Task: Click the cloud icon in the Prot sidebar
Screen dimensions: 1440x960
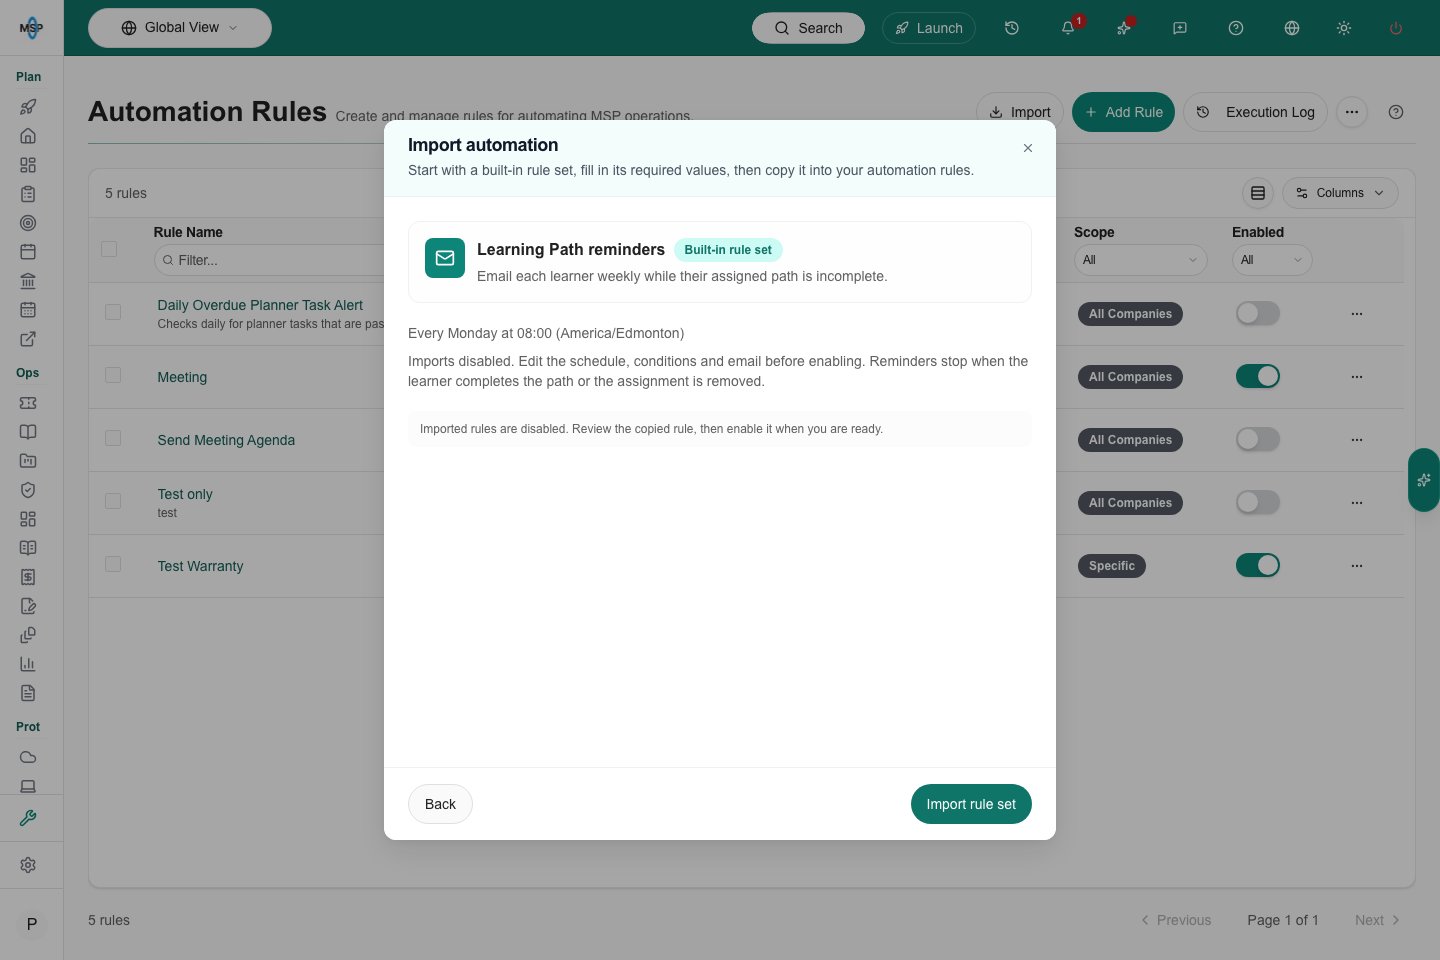Action: coord(28,757)
